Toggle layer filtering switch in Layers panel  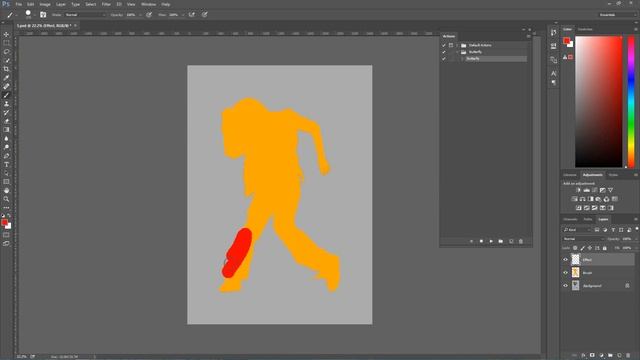pyautogui.click(x=636, y=229)
